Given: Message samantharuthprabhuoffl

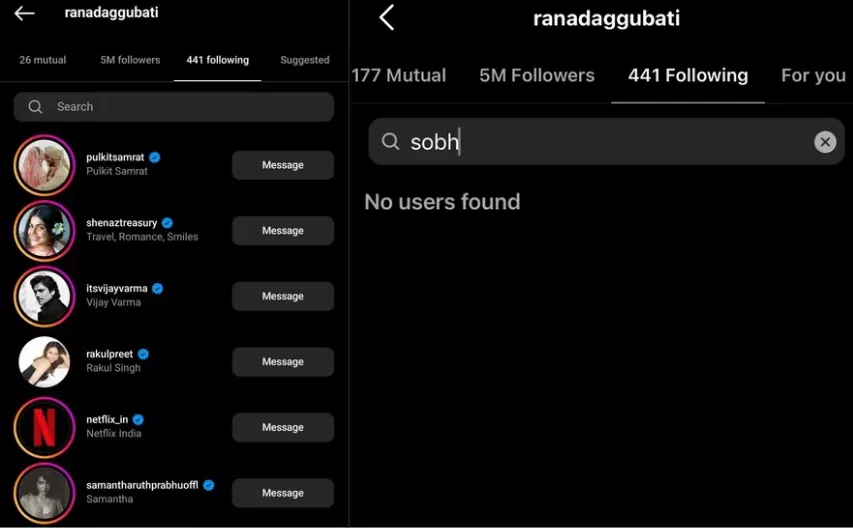Looking at the screenshot, I should coord(283,493).
